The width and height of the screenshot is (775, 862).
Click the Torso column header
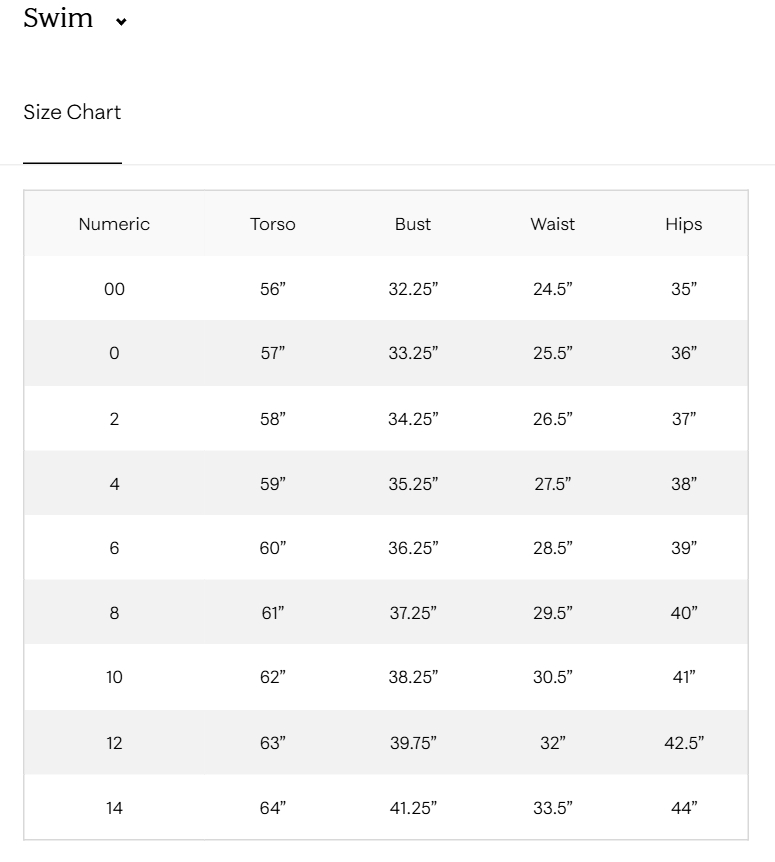point(273,224)
